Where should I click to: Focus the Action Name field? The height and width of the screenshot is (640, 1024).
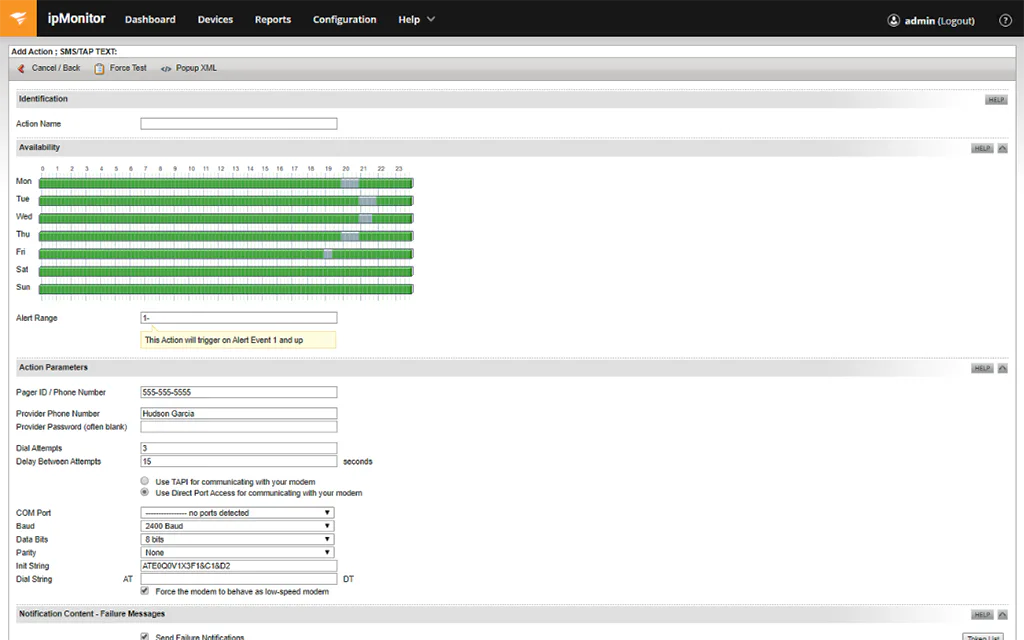(239, 123)
